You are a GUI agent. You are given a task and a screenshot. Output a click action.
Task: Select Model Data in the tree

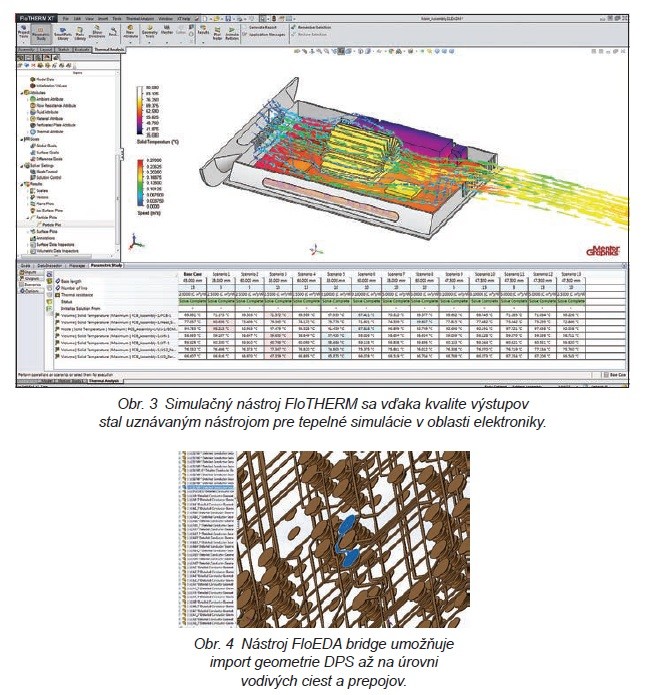pos(41,79)
